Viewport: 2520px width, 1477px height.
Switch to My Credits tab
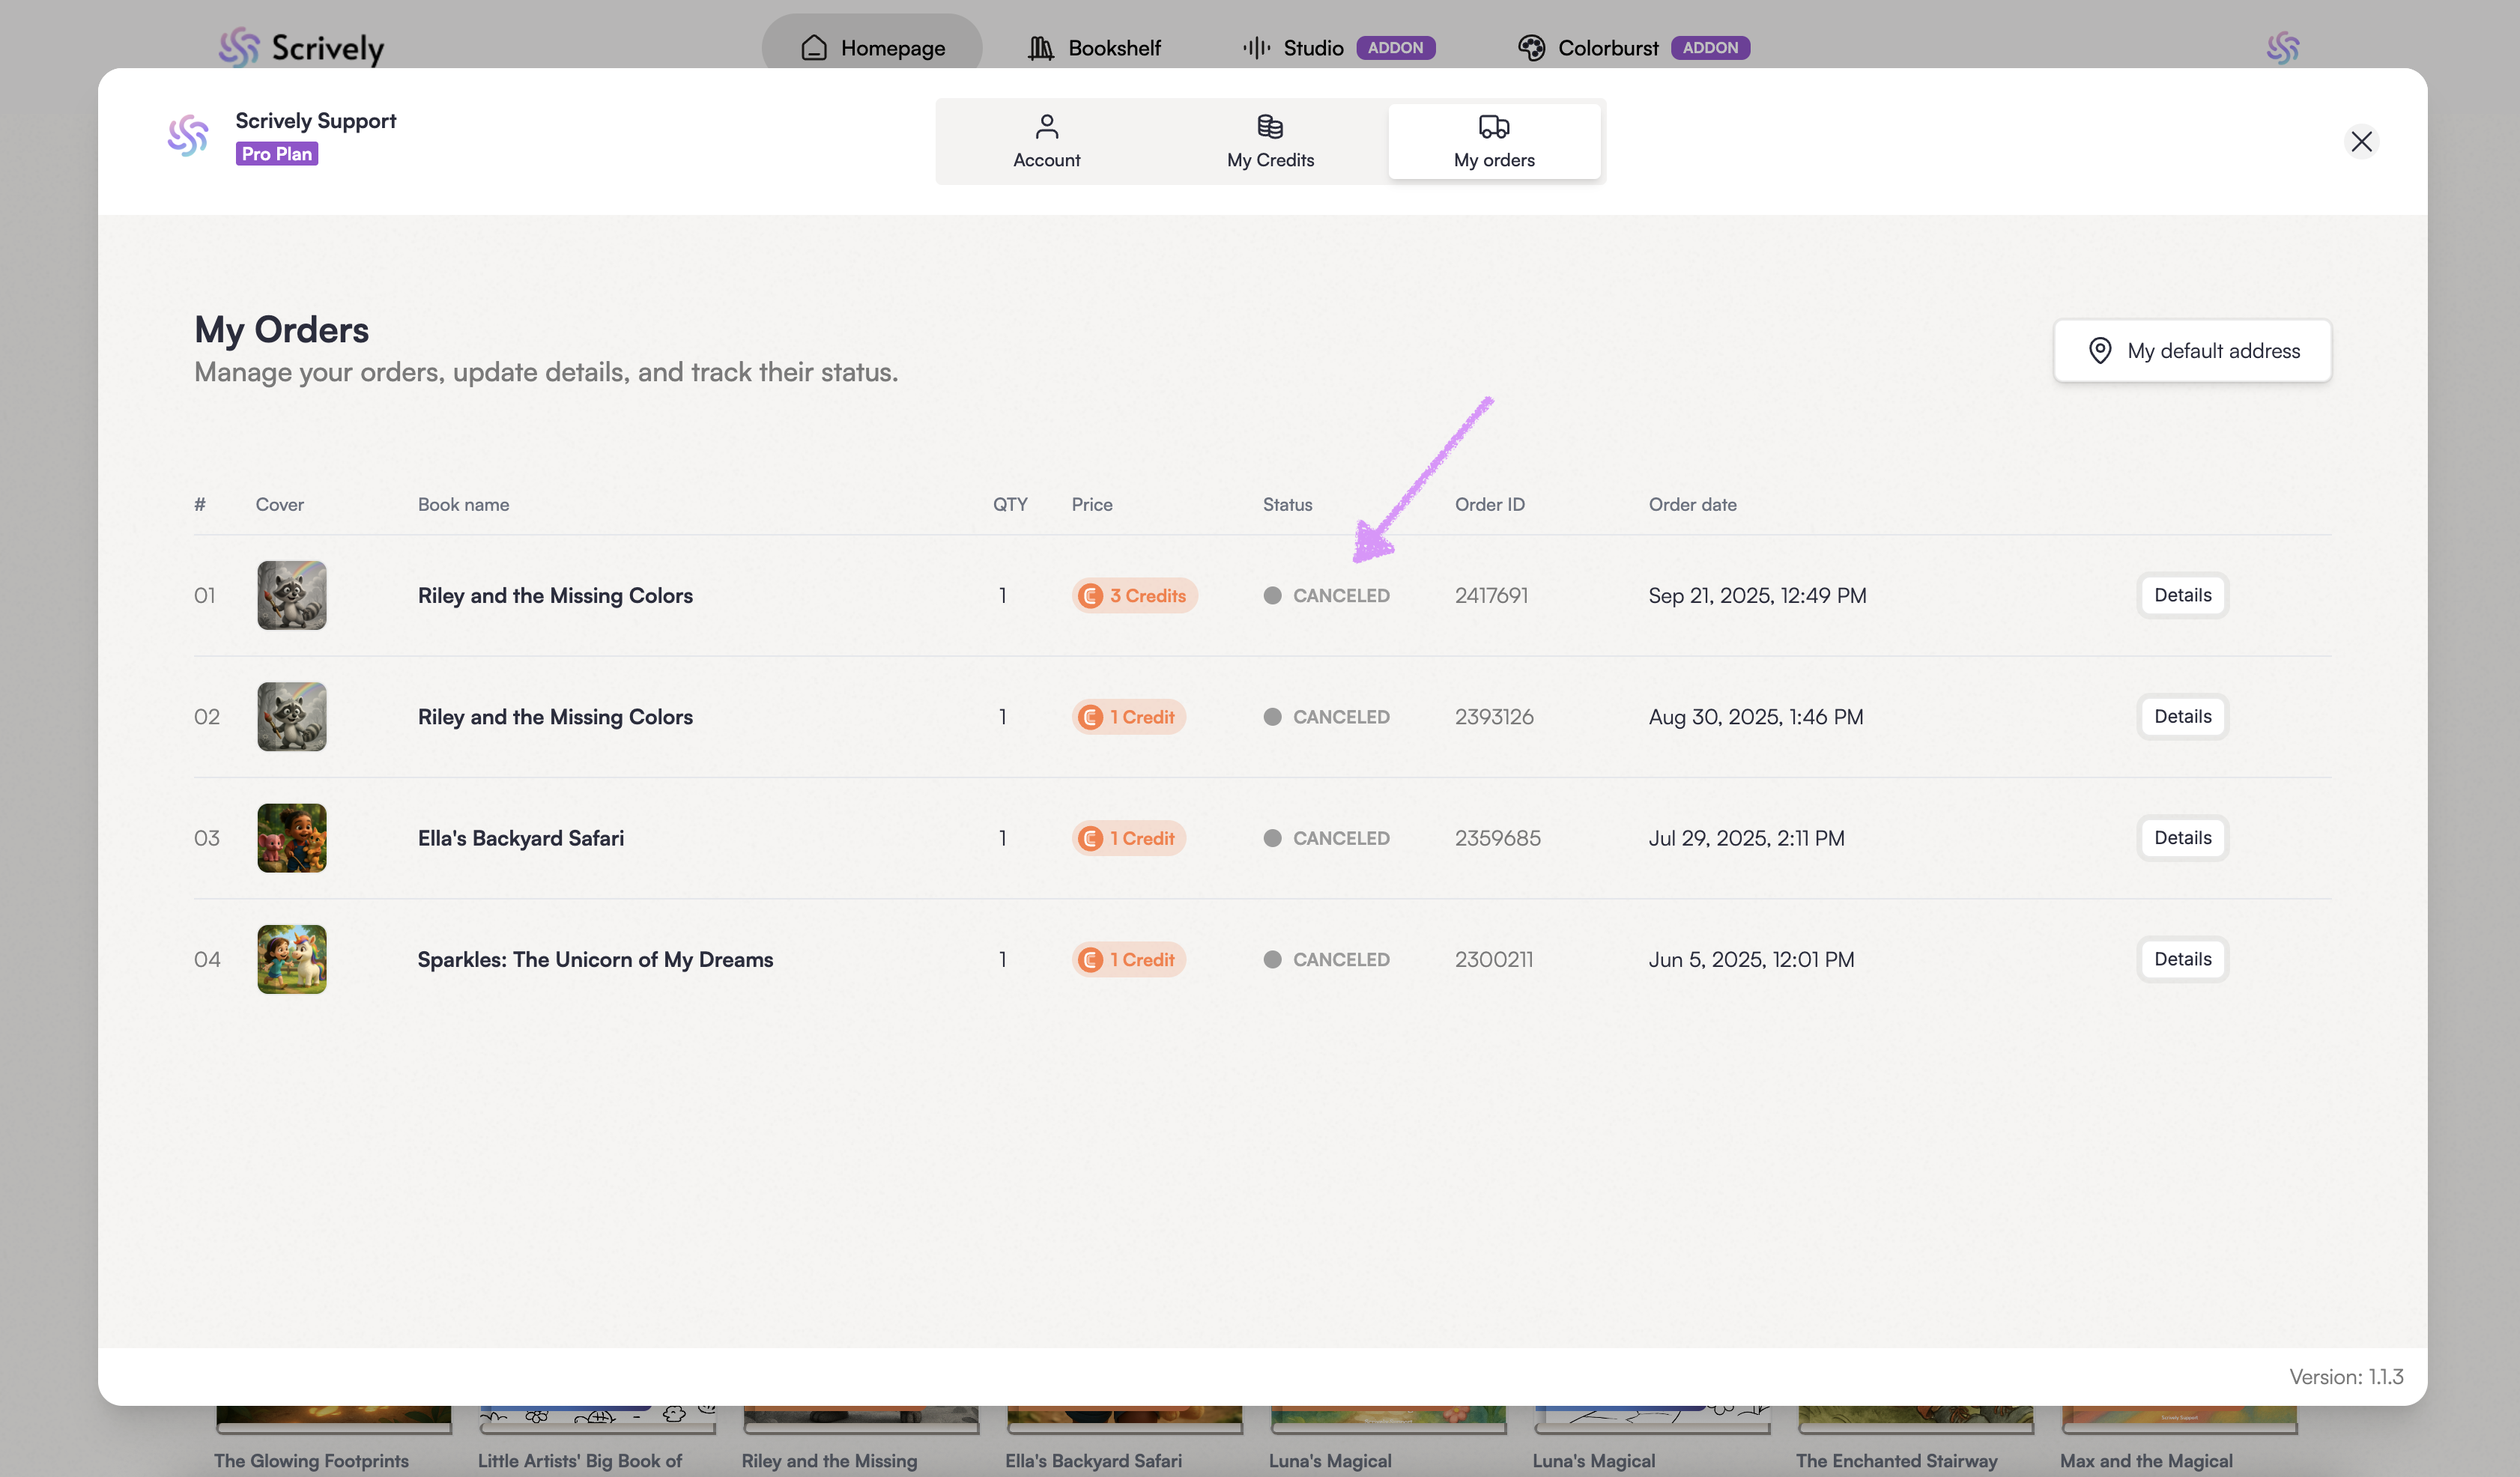(1270, 141)
